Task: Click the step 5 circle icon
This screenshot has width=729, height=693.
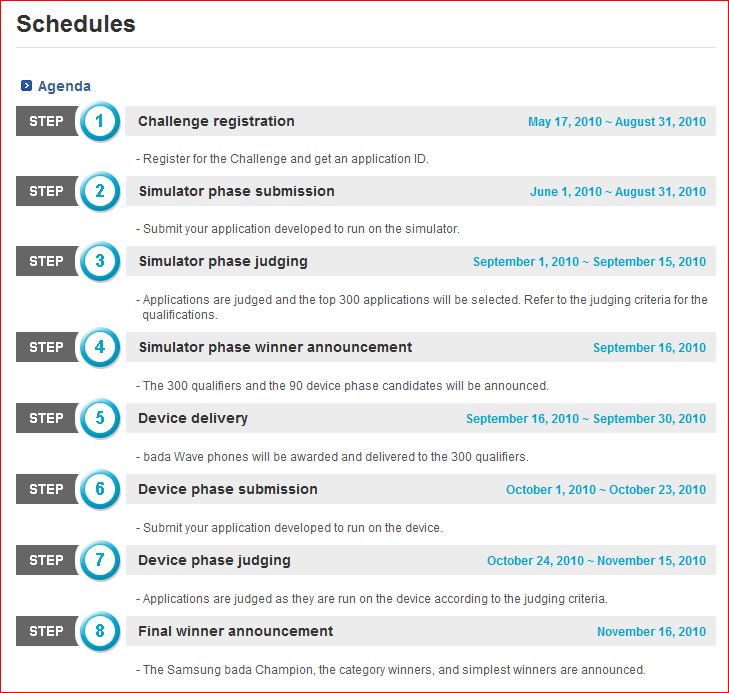Action: point(100,418)
